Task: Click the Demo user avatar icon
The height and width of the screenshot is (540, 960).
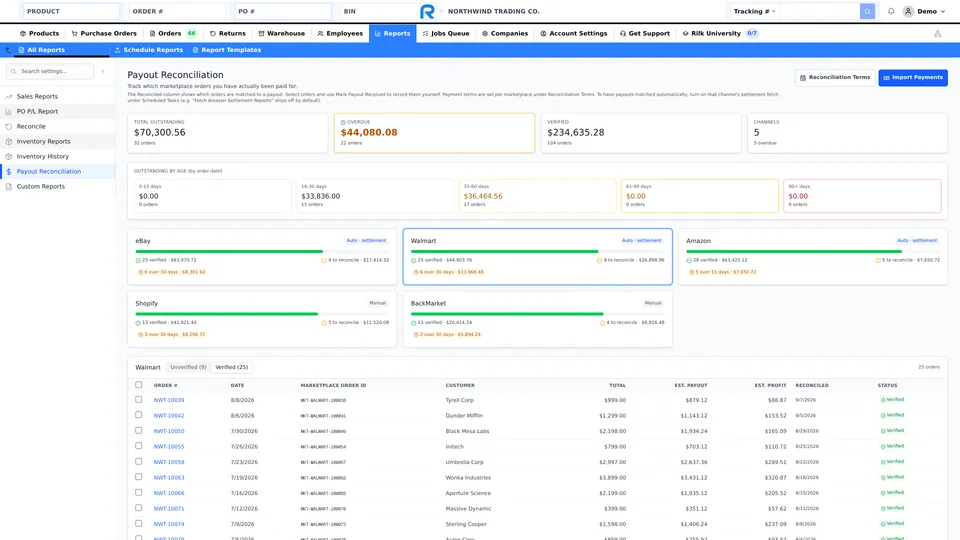Action: [x=908, y=11]
